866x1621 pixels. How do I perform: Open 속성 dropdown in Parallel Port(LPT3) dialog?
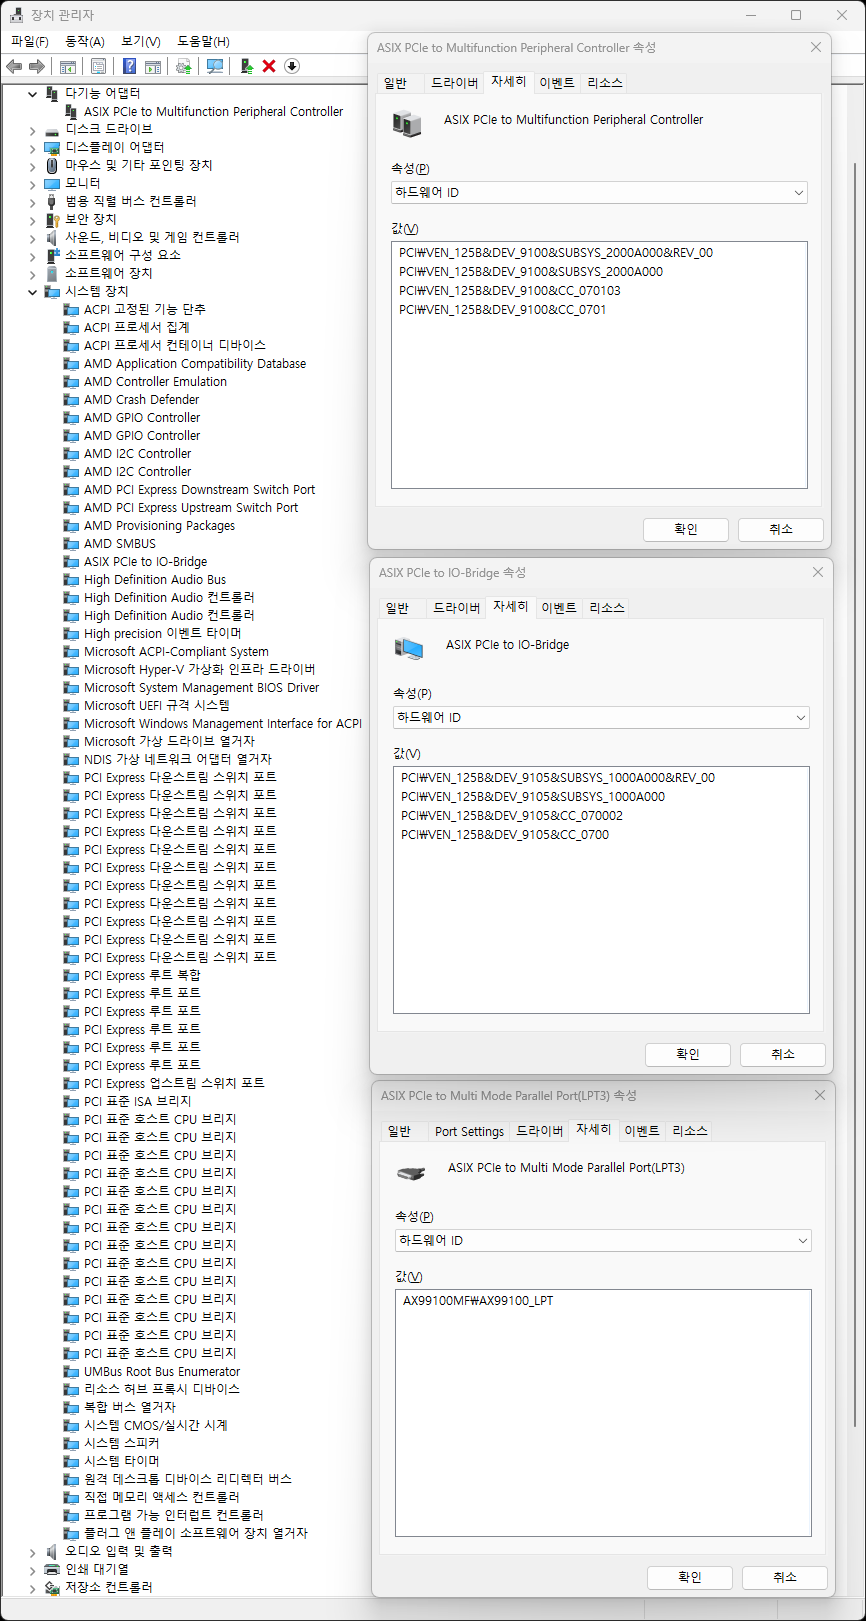point(603,1240)
